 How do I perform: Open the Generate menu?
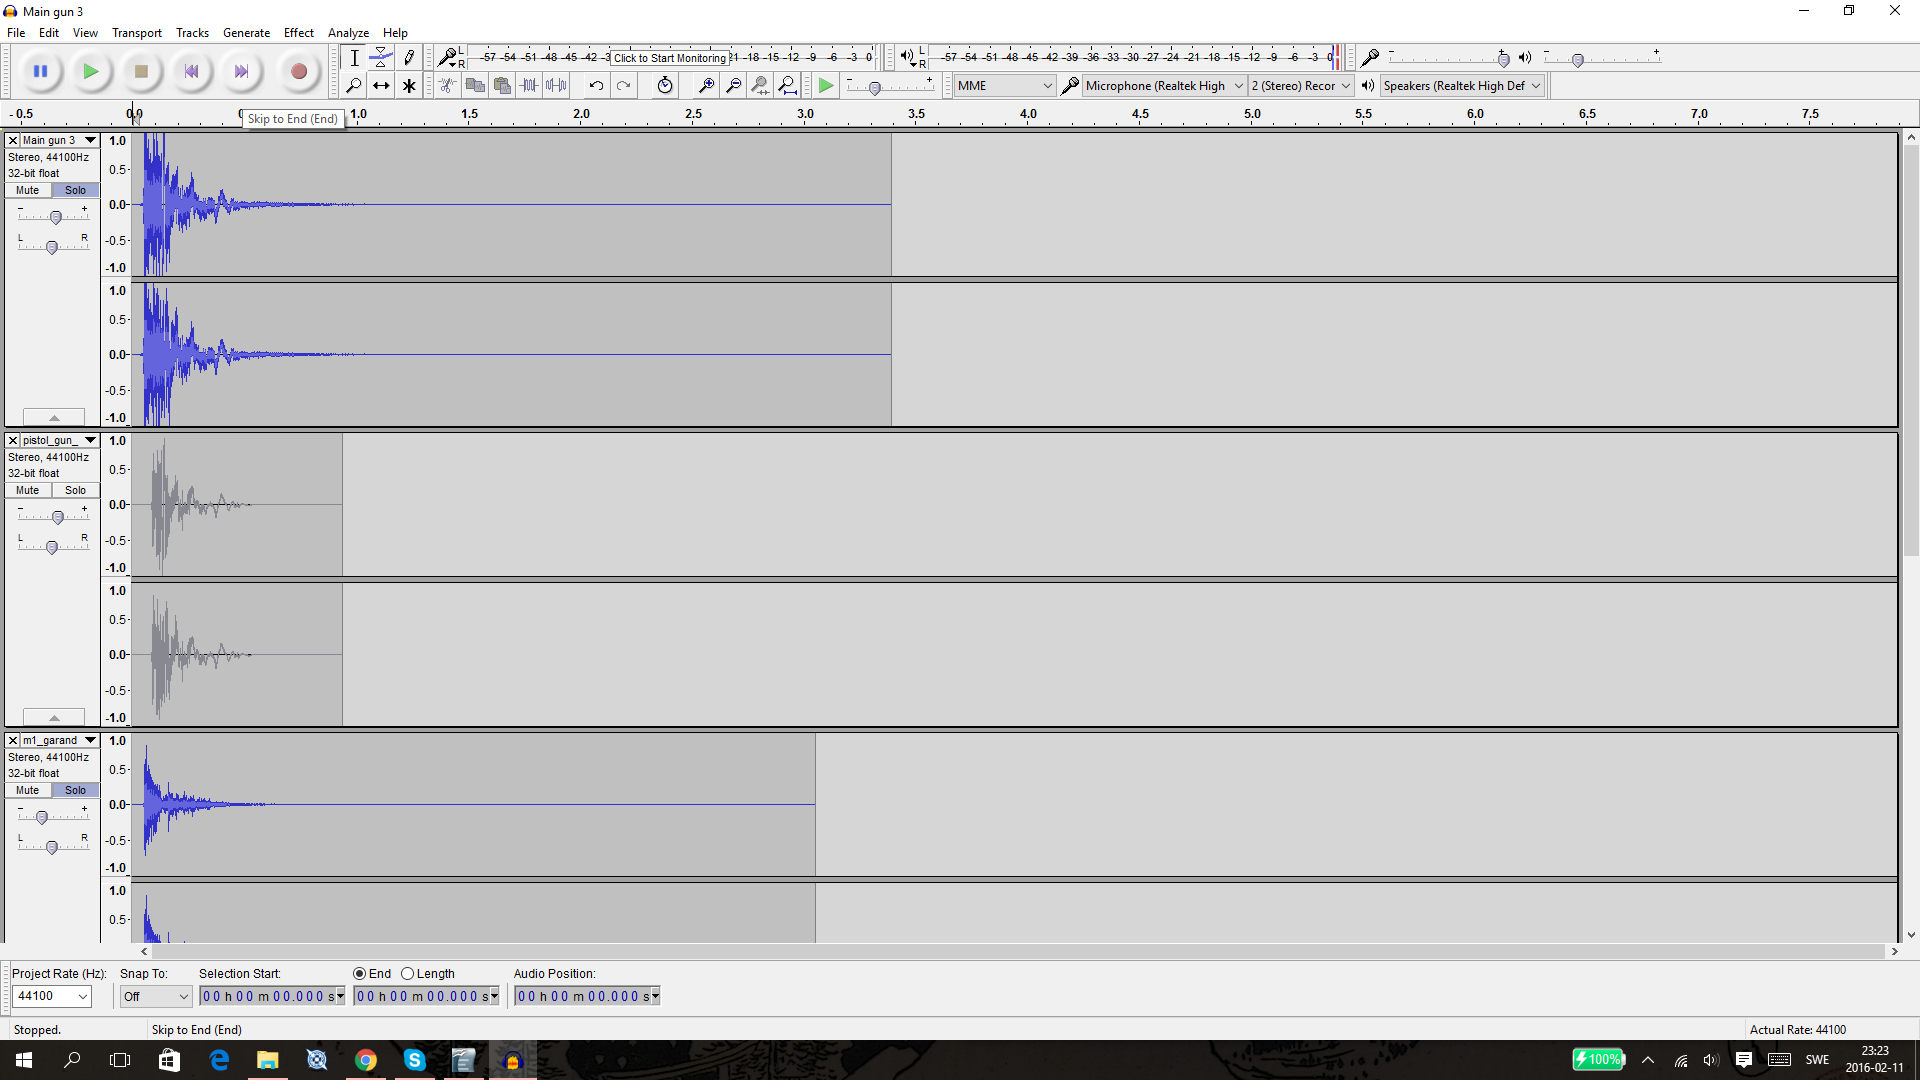pyautogui.click(x=246, y=33)
